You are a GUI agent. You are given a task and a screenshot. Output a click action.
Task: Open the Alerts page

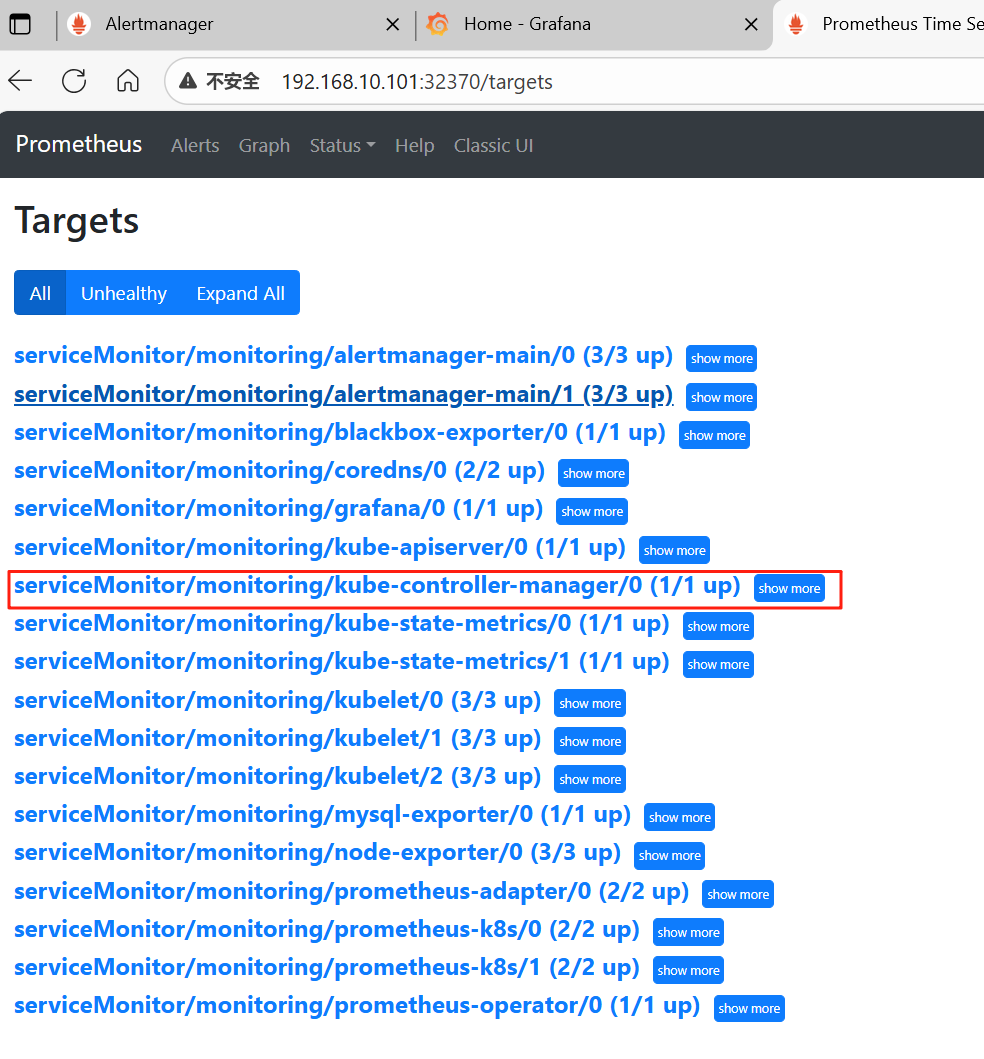pyautogui.click(x=195, y=145)
